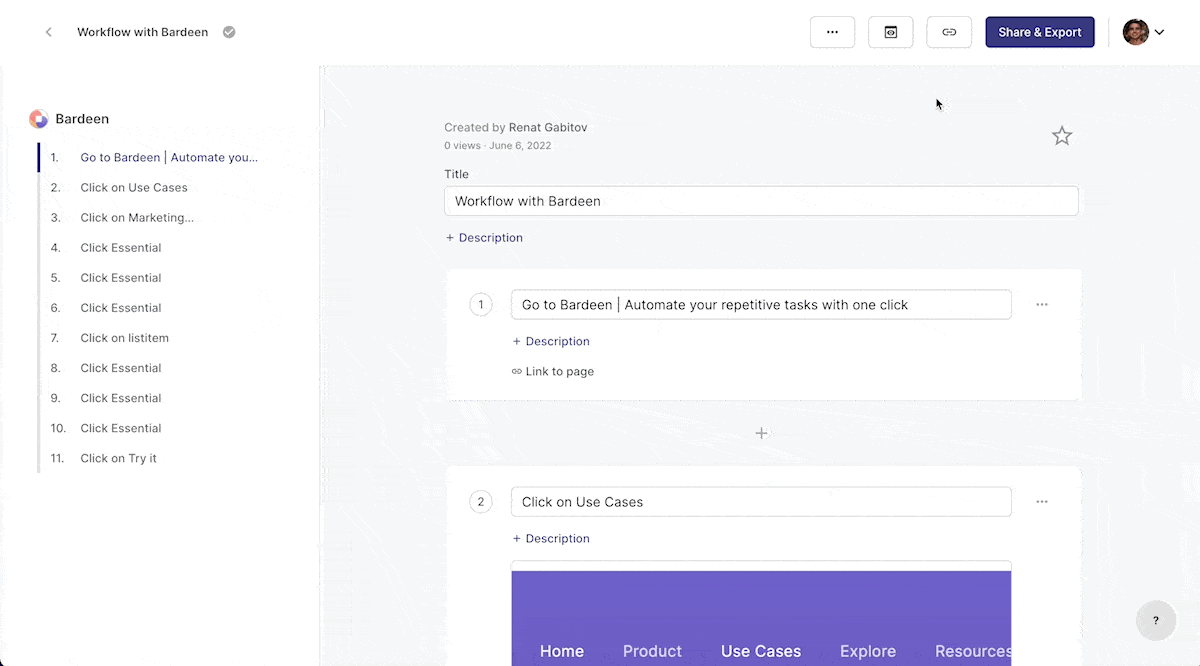The height and width of the screenshot is (666, 1200).
Task: Click the step number 2 circle badge
Action: tap(481, 502)
